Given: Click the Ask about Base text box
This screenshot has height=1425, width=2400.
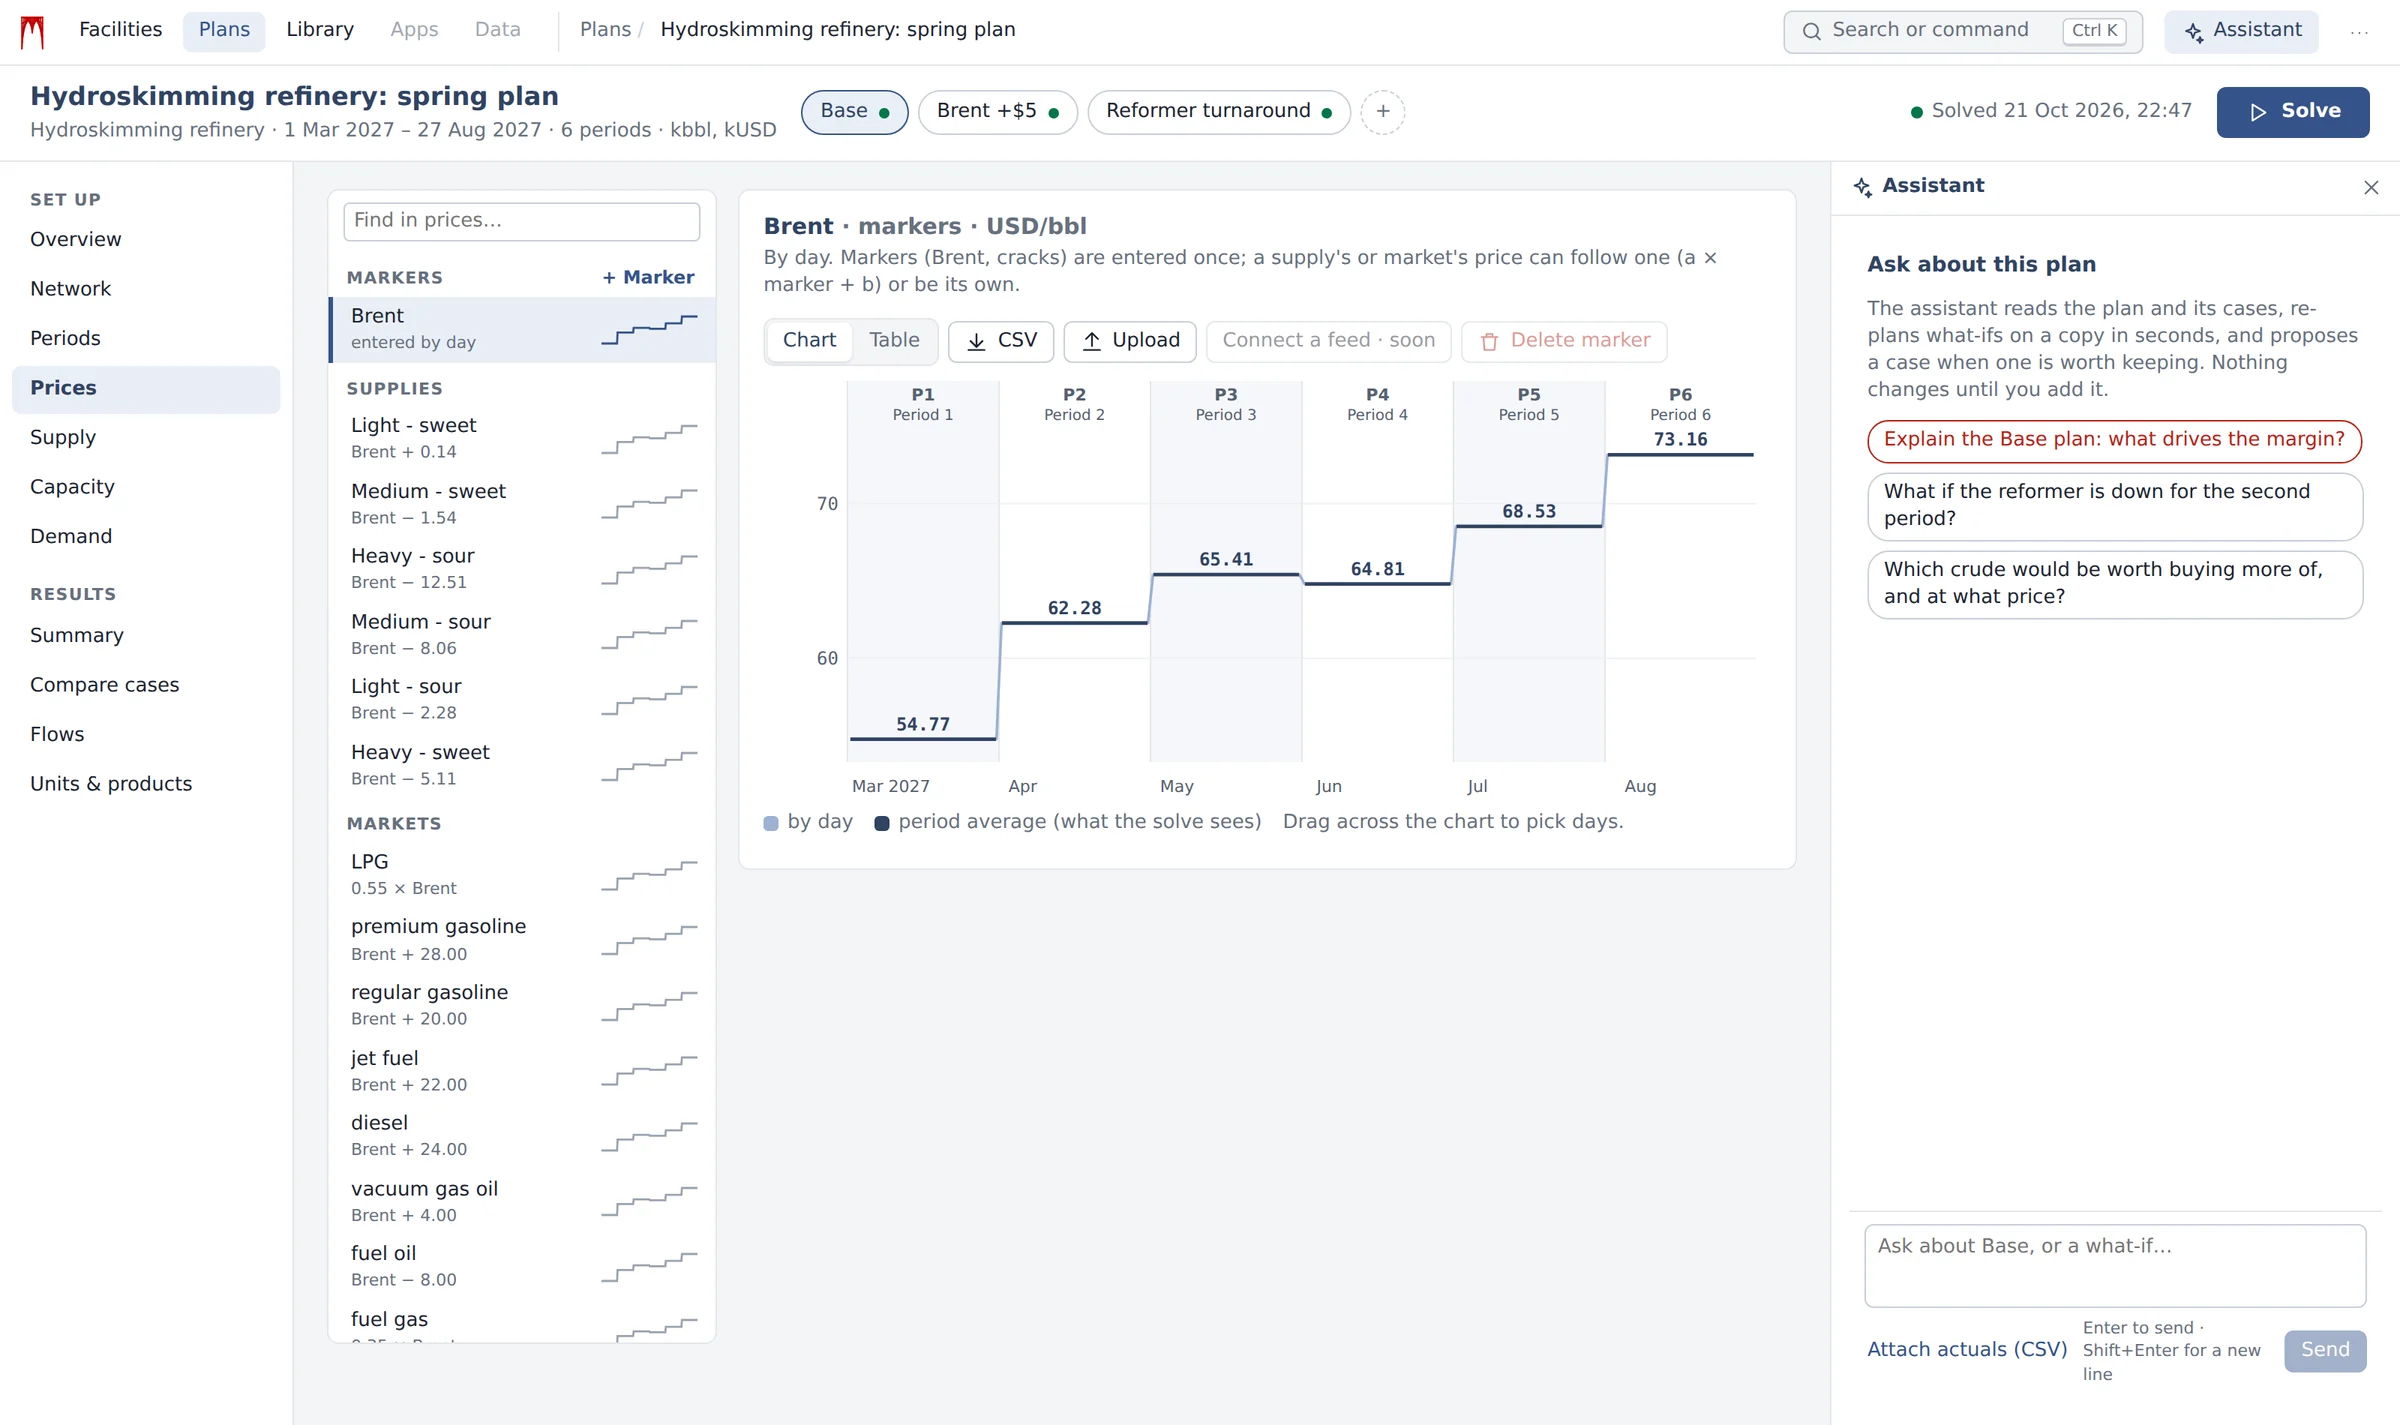Looking at the screenshot, I should point(2115,1265).
